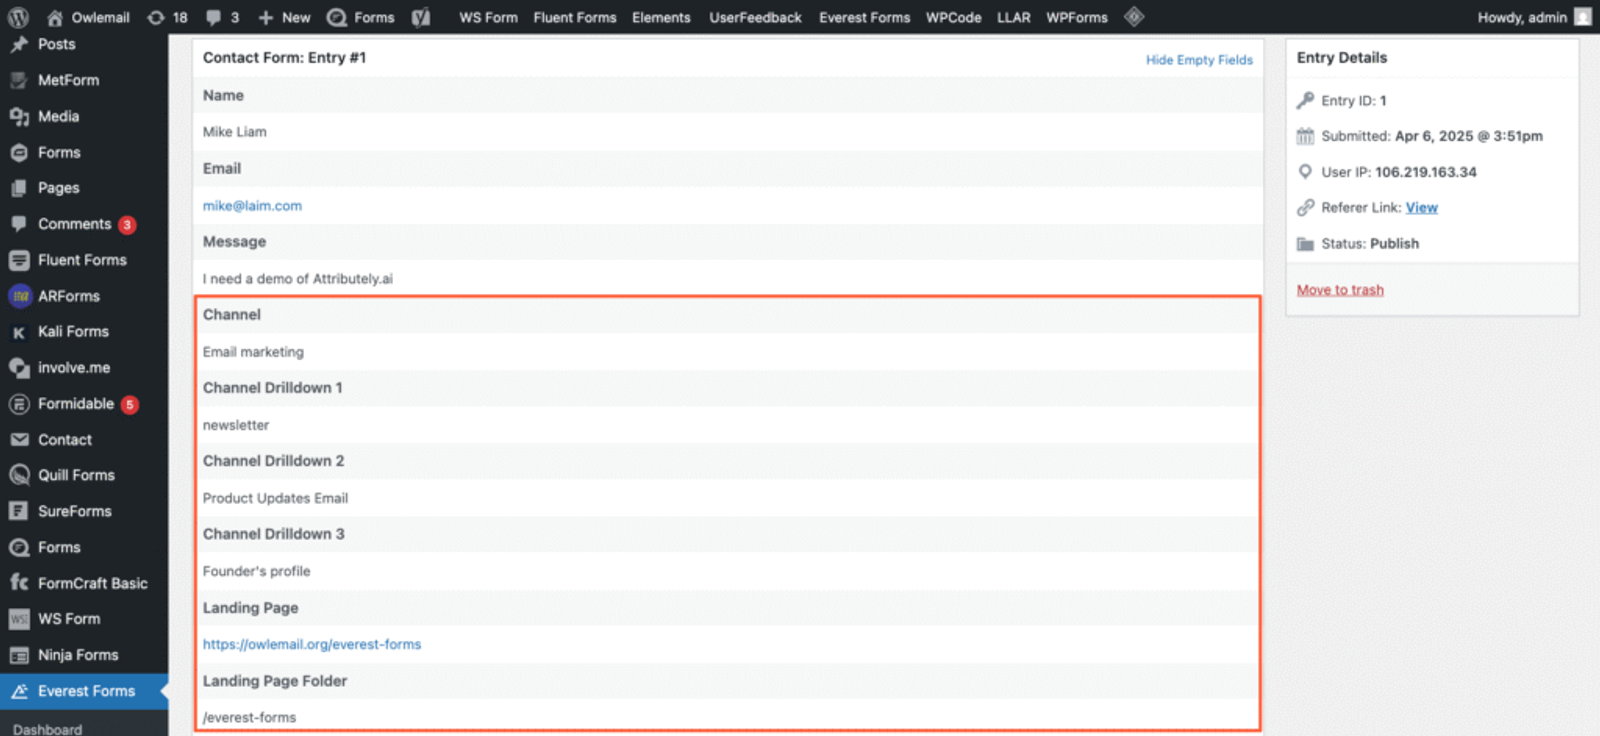The height and width of the screenshot is (736, 1600).
Task: Open the owlemail.org/everest-forms landing page link
Action: (312, 645)
